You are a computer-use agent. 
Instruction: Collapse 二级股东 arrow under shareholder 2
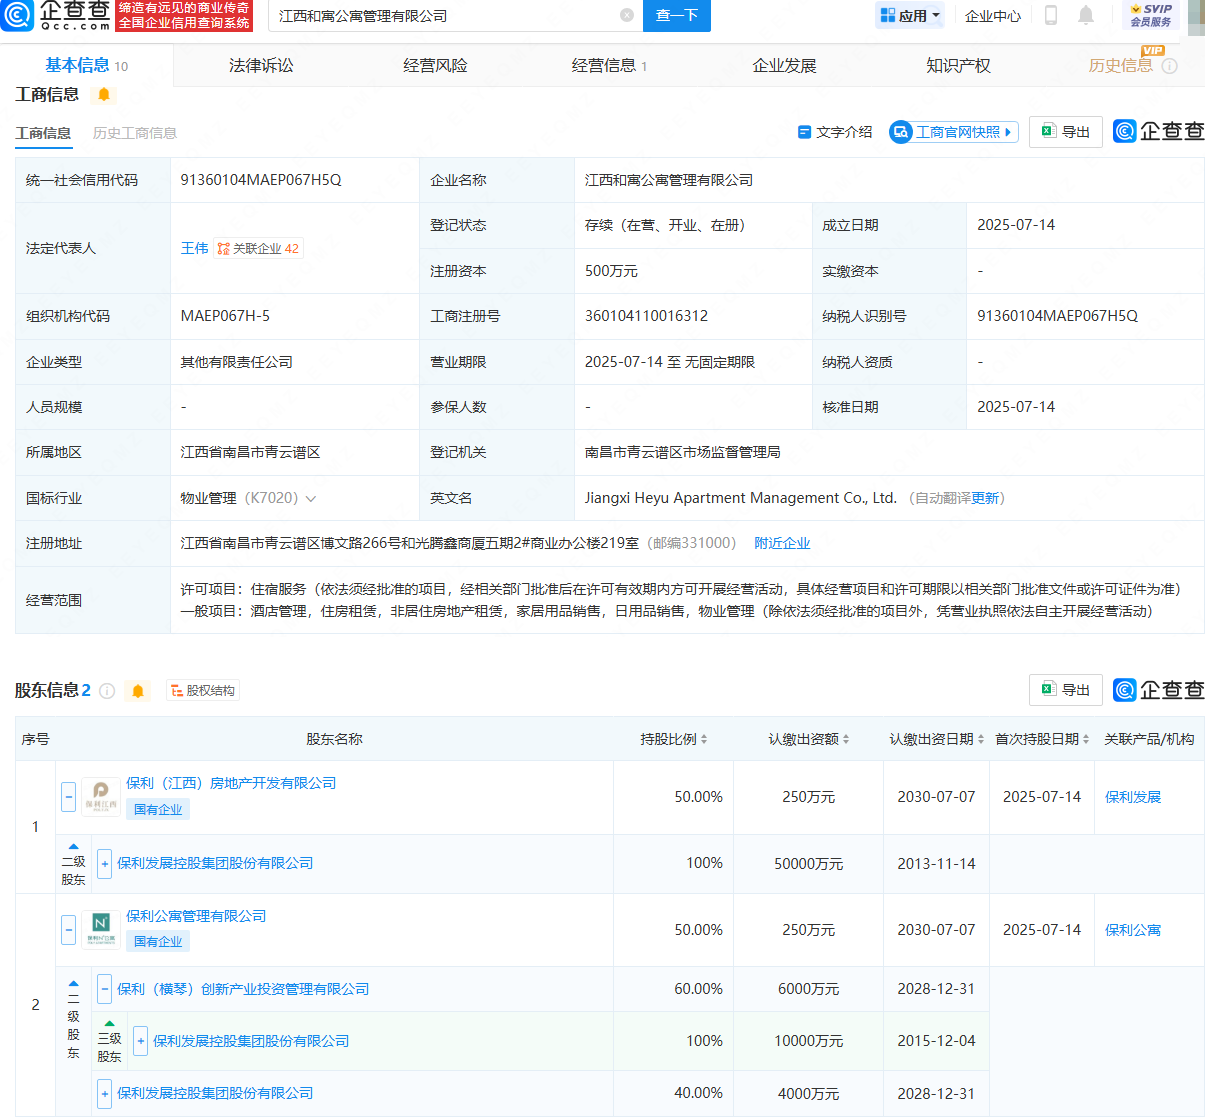[x=73, y=983]
